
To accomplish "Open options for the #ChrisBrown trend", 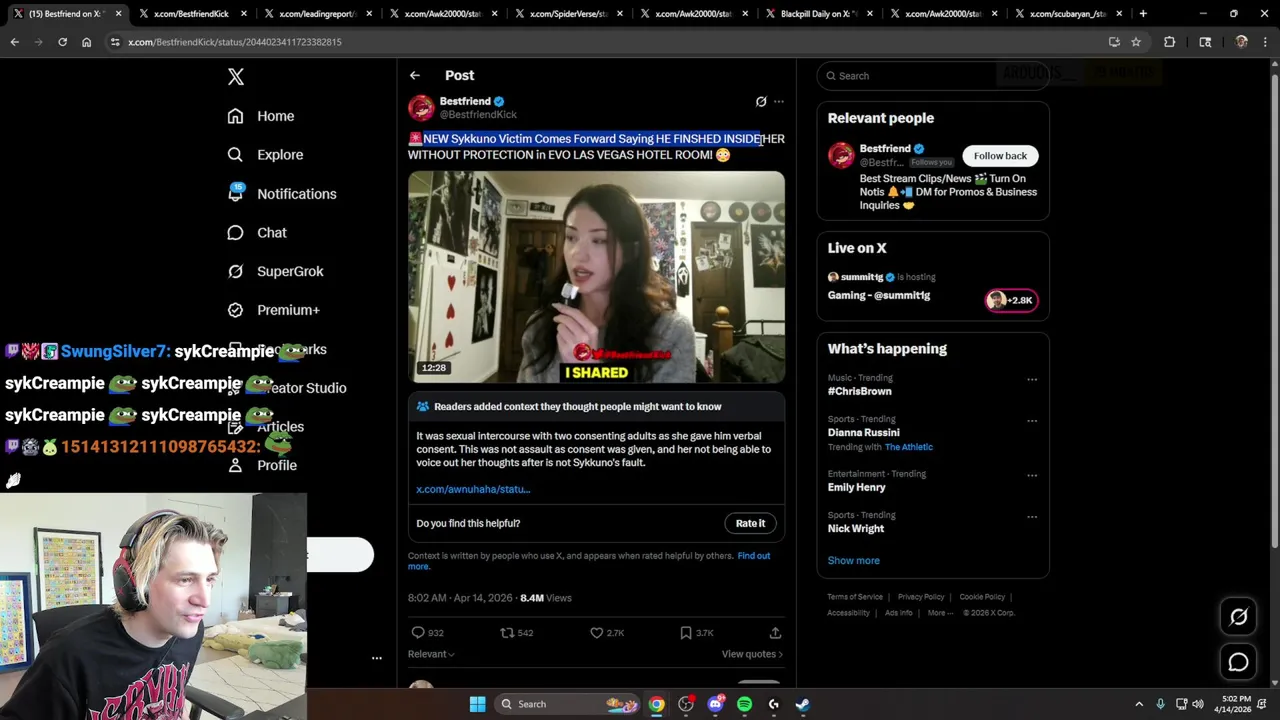I will tap(1032, 379).
